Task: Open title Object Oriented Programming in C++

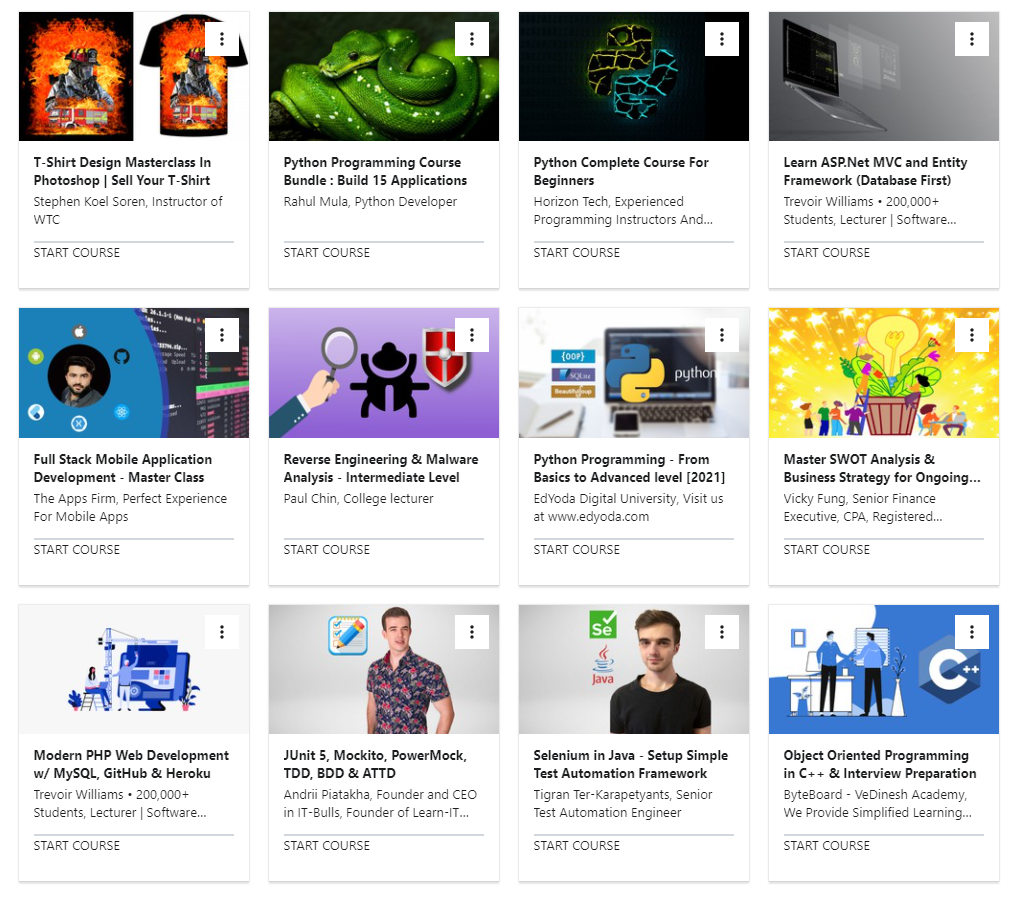Action: click(880, 764)
